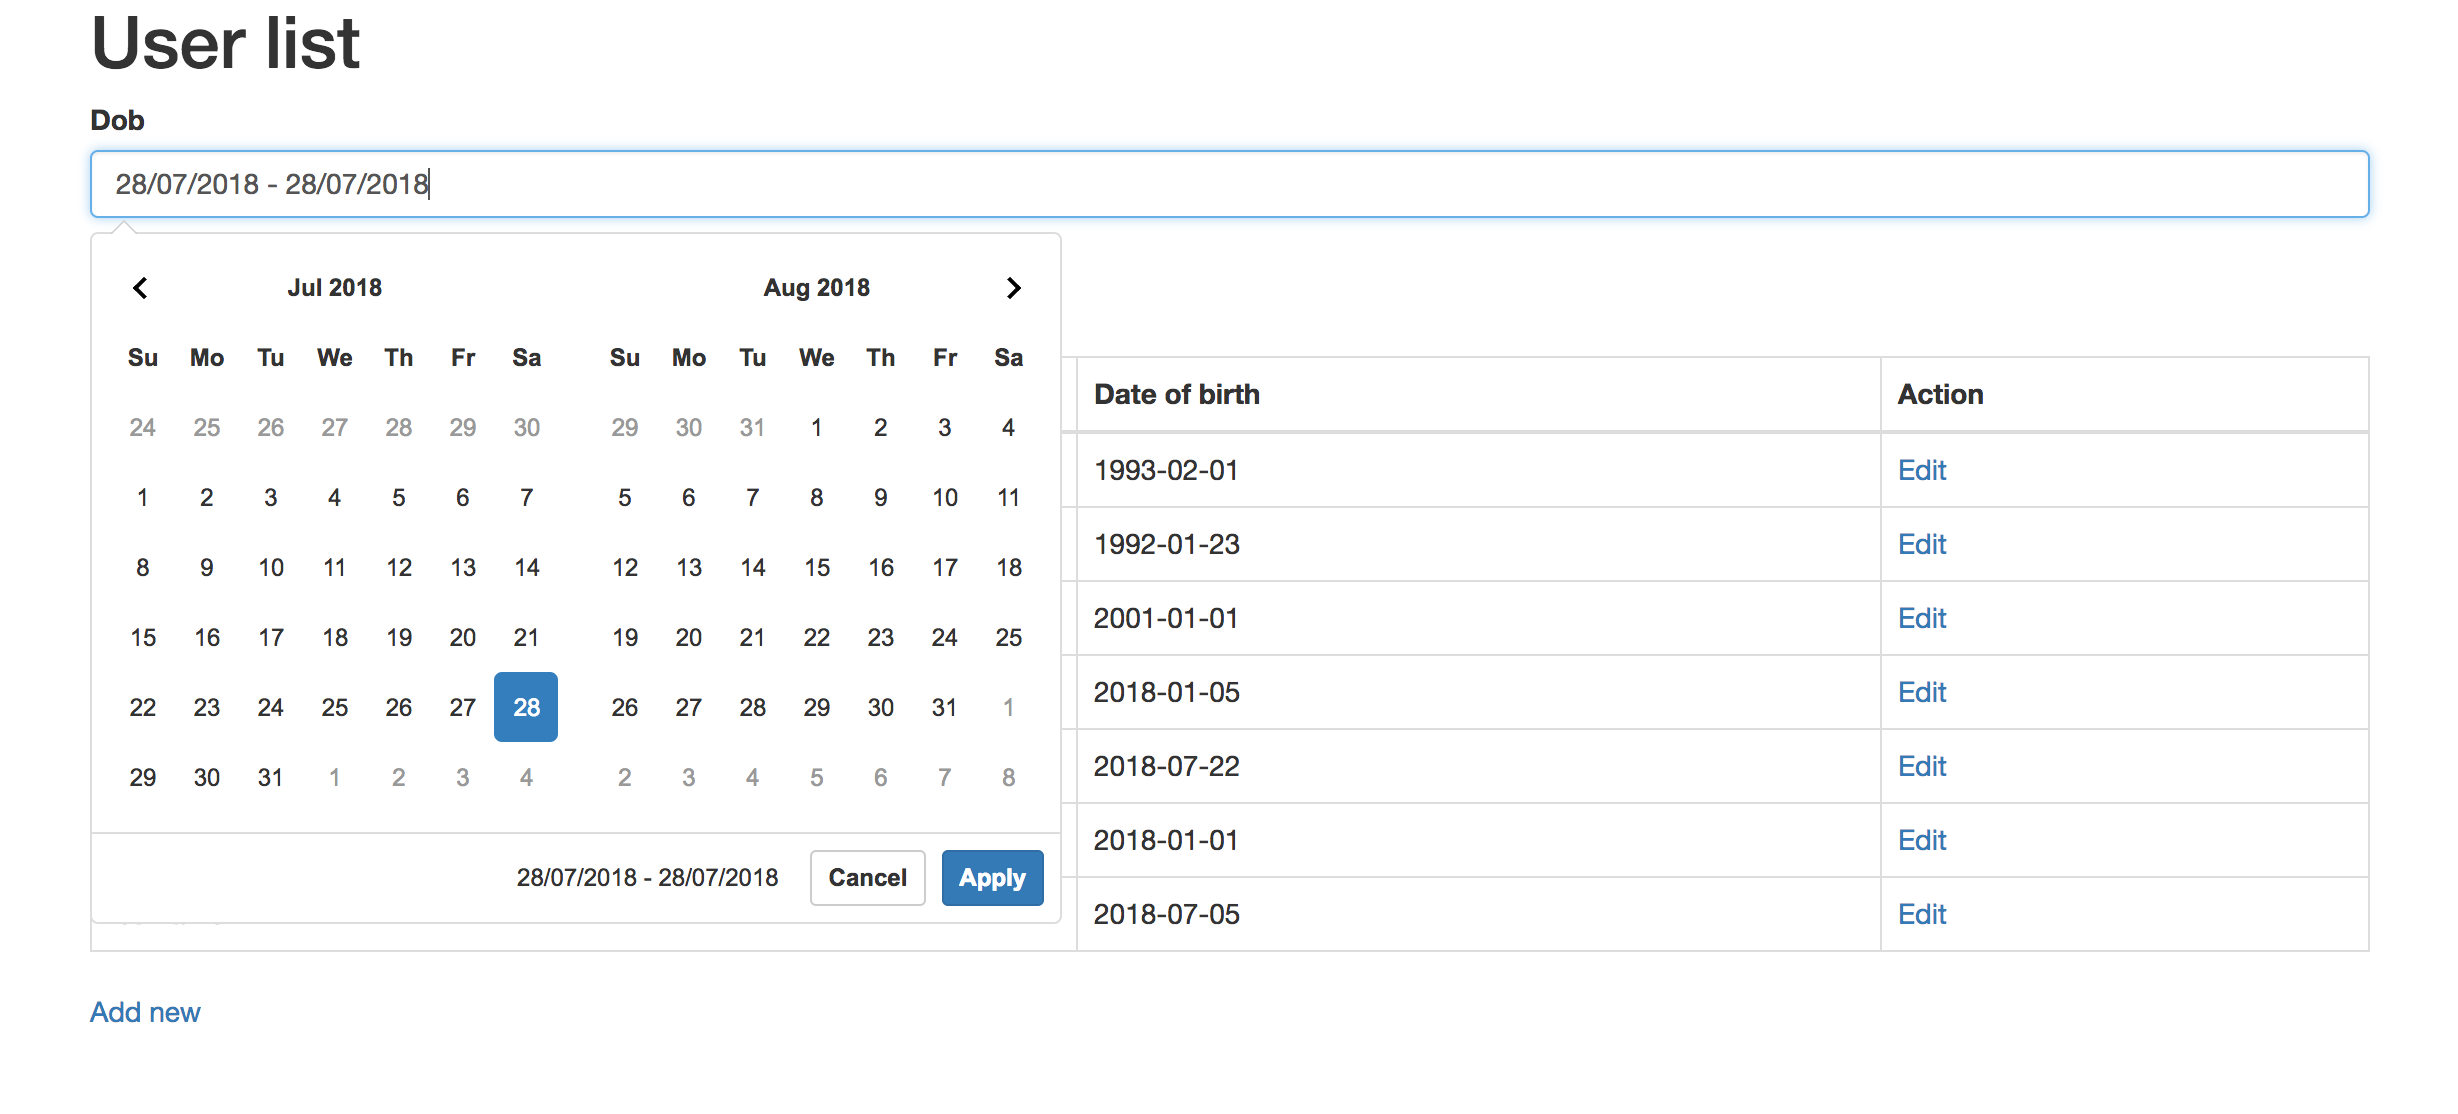Click the Aug 2018 month label
The height and width of the screenshot is (1114, 2458).
pyautogui.click(x=815, y=288)
